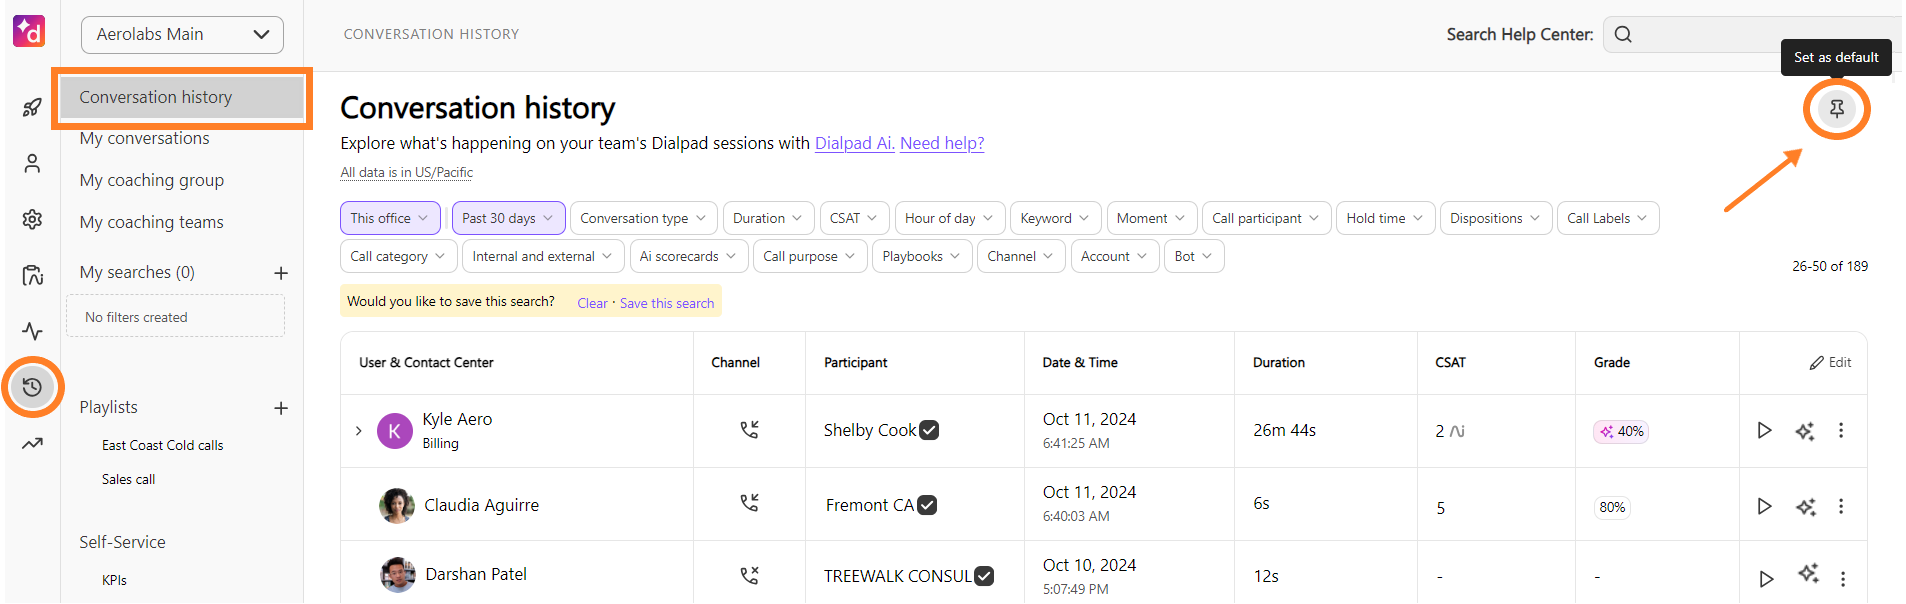This screenshot has width=1906, height=604.
Task: Play Claudia Aguirre call recording
Action: click(x=1764, y=506)
